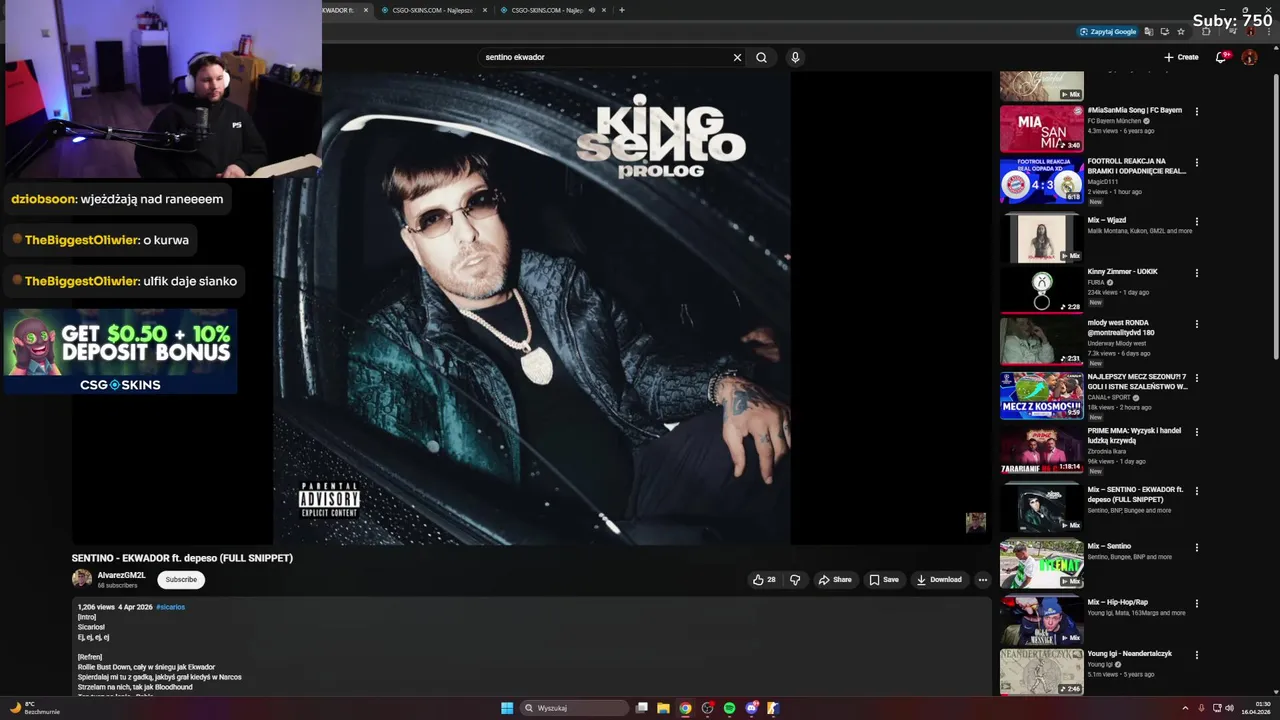Screen dimensions: 1280x720
Task: Open AlvarezGM2L channel avatar
Action: click(82, 579)
